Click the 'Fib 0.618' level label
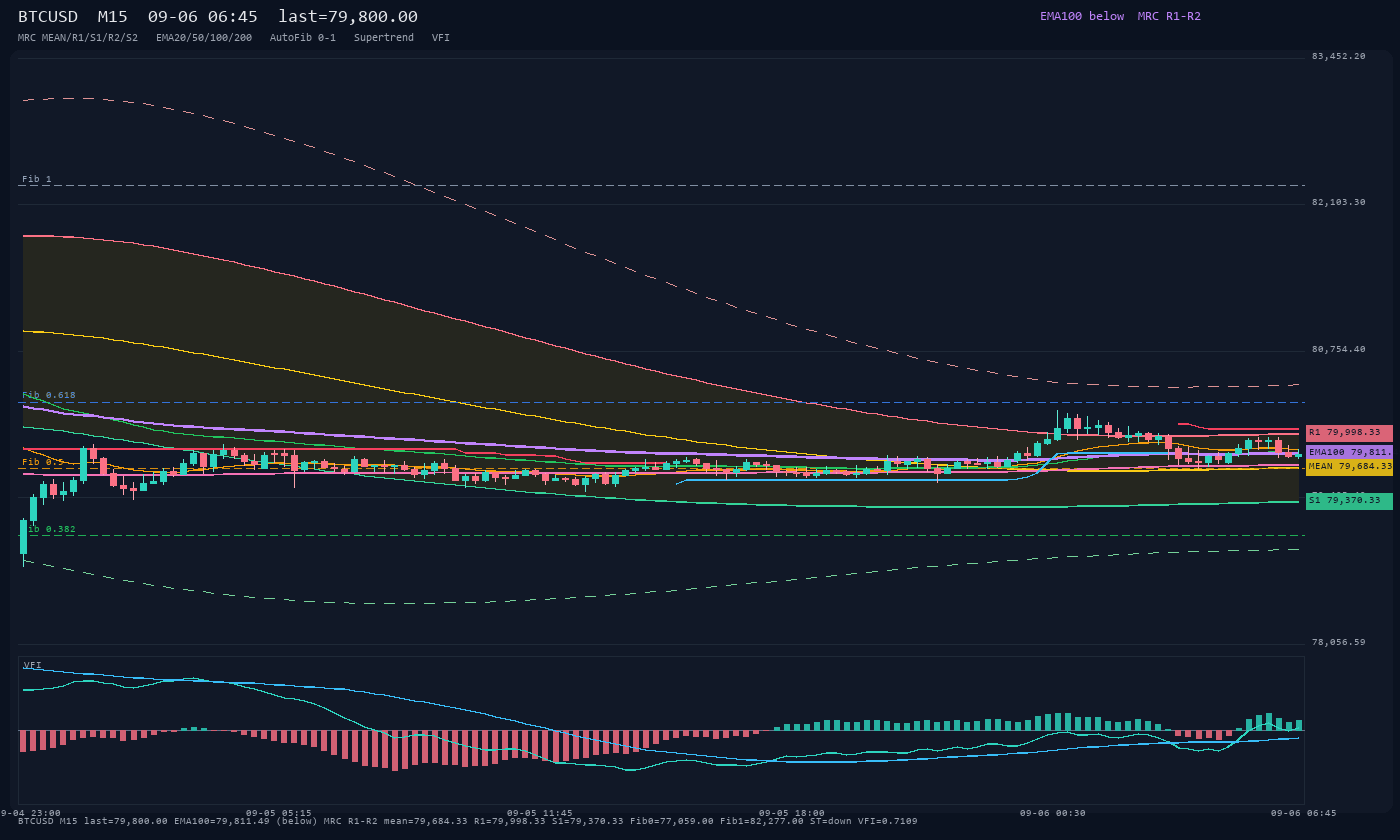 tap(49, 395)
